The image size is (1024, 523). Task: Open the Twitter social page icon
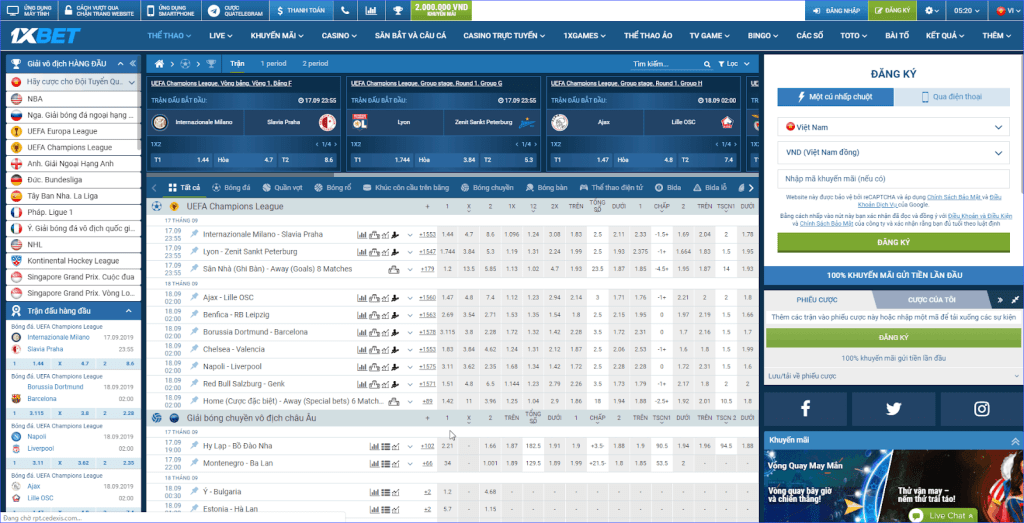tap(893, 408)
